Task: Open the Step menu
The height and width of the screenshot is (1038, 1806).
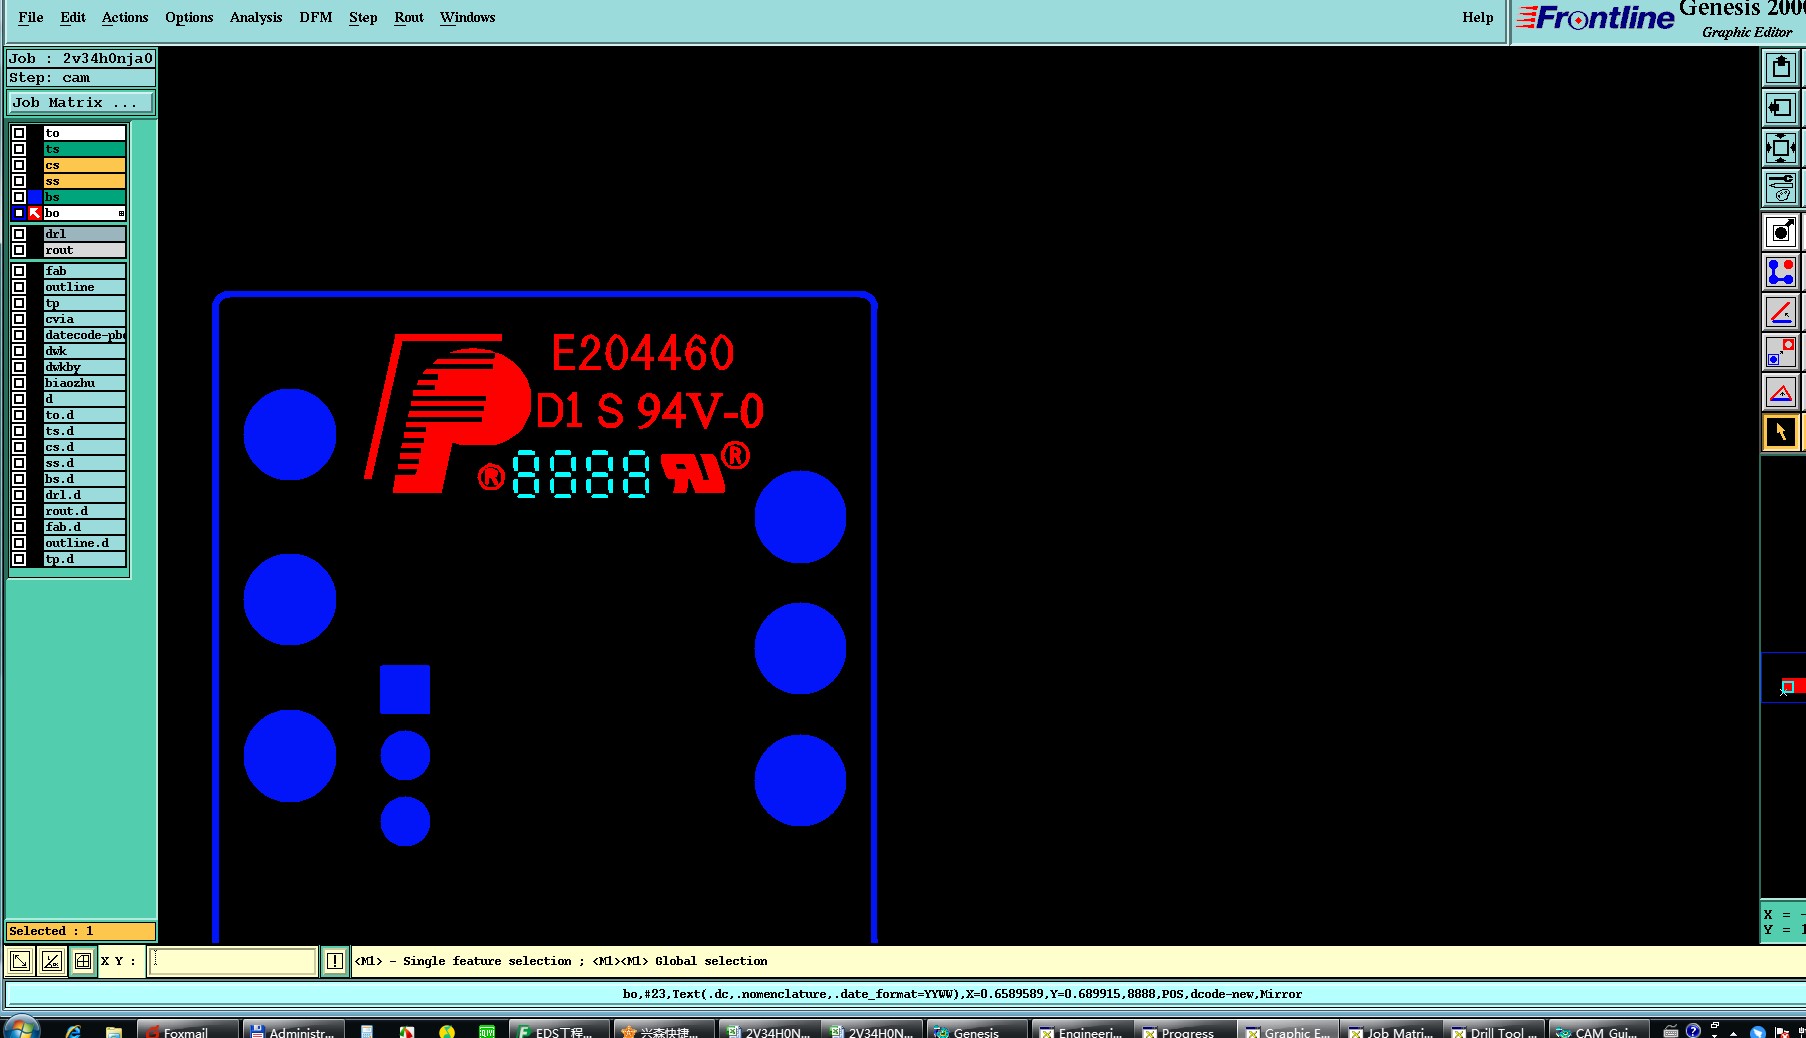Action: (363, 17)
